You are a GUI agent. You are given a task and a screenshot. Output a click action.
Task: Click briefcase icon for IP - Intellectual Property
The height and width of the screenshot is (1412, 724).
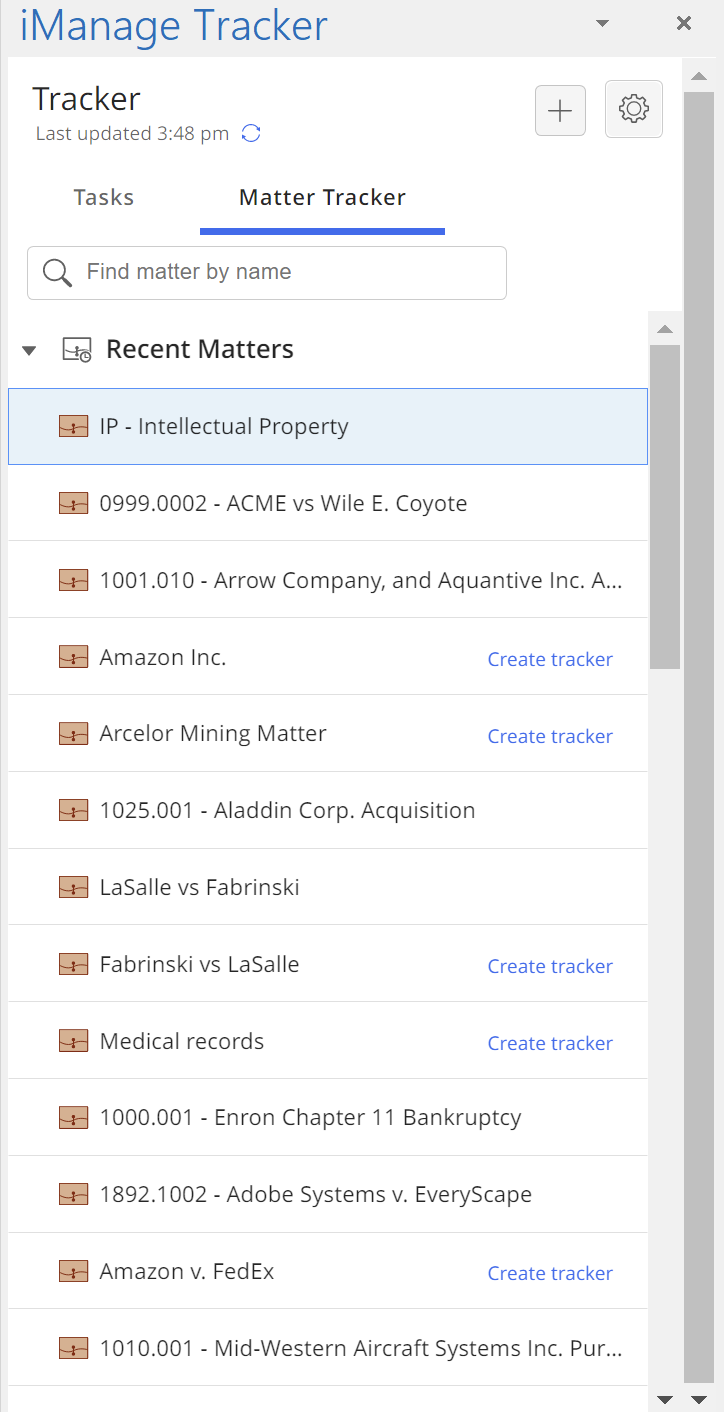74,427
